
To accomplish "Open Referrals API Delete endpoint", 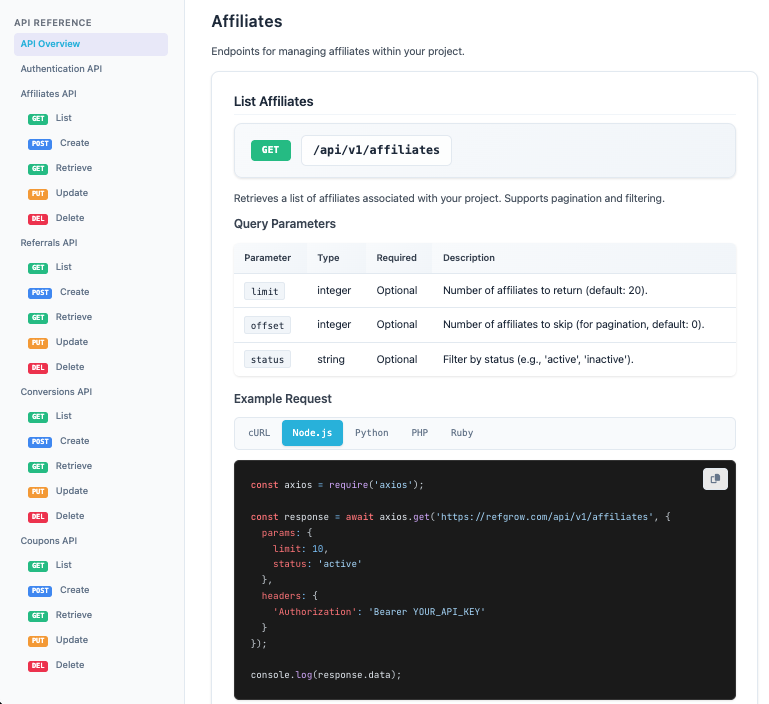I will click(56, 367).
